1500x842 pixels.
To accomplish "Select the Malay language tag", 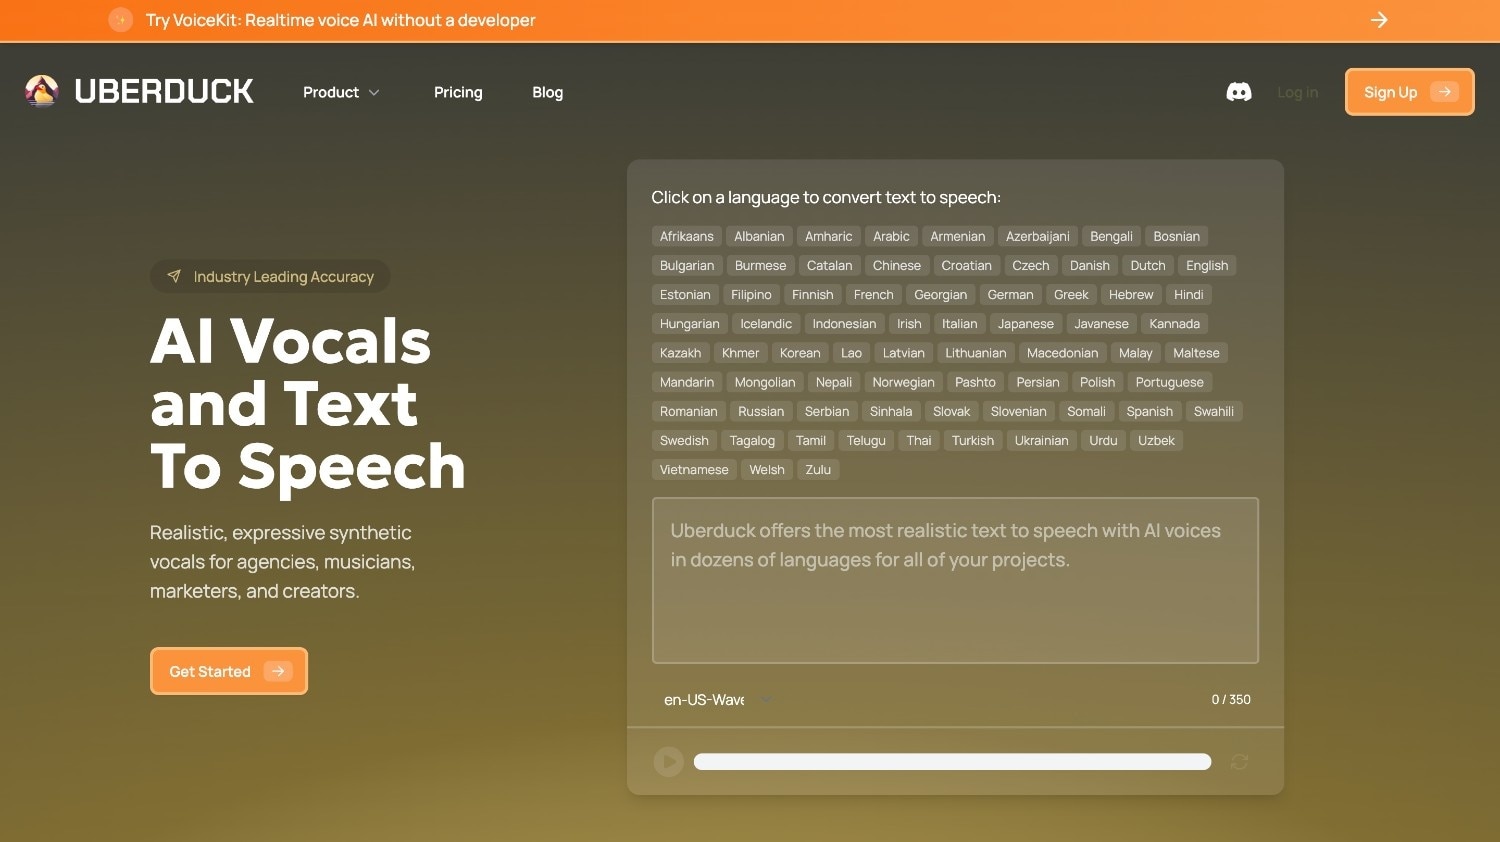I will (x=1135, y=353).
